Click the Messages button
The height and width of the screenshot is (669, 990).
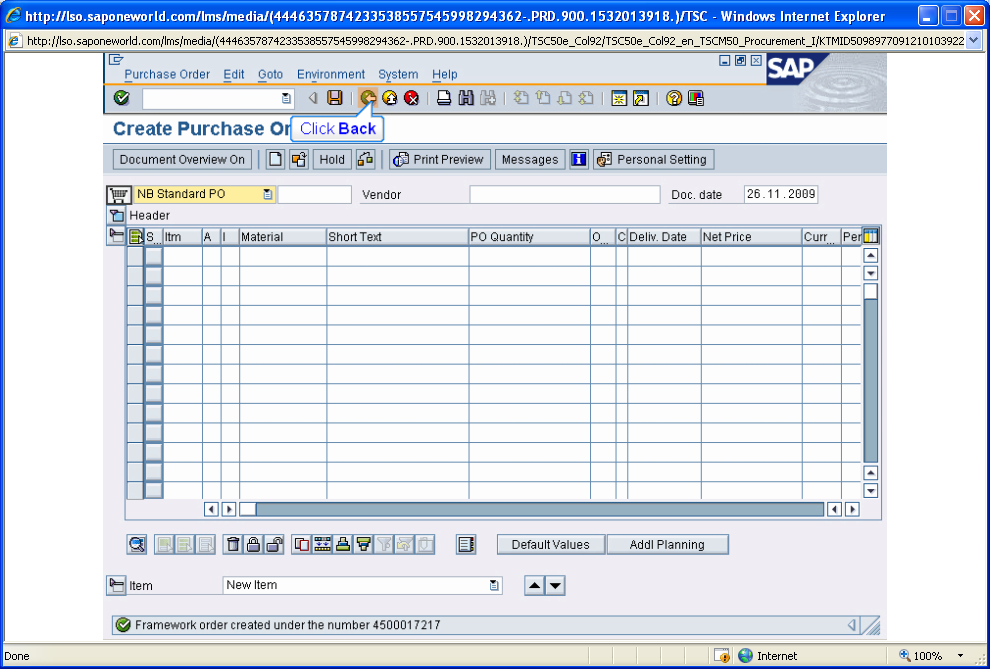[530, 160]
